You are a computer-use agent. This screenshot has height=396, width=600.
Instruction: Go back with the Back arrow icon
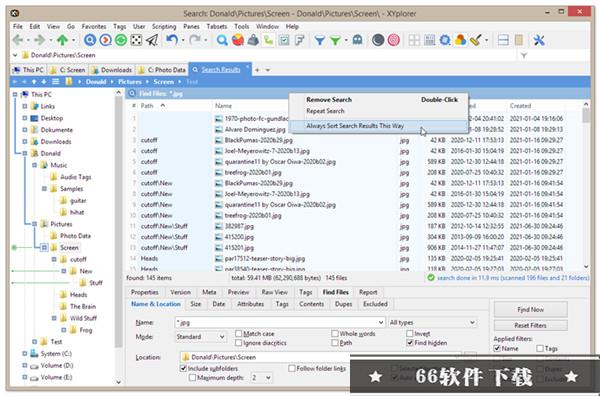[18, 40]
